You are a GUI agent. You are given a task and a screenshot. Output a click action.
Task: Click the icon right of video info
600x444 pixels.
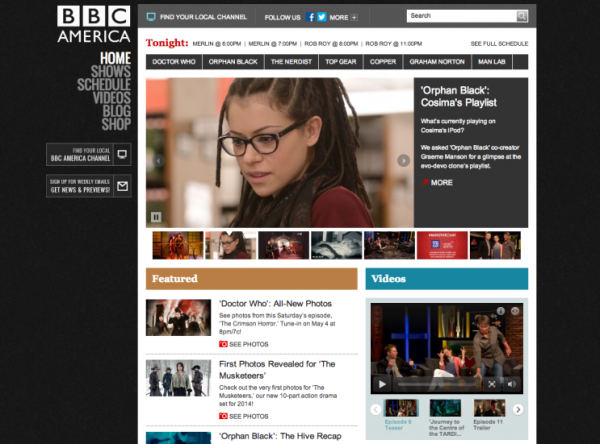point(515,311)
